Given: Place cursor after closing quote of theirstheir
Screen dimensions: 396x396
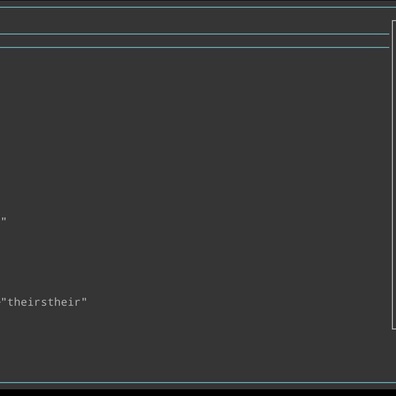Looking at the screenshot, I should pyautogui.click(x=88, y=302).
